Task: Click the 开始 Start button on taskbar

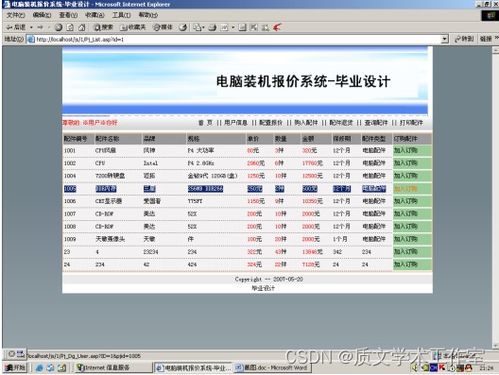Action: (16, 368)
